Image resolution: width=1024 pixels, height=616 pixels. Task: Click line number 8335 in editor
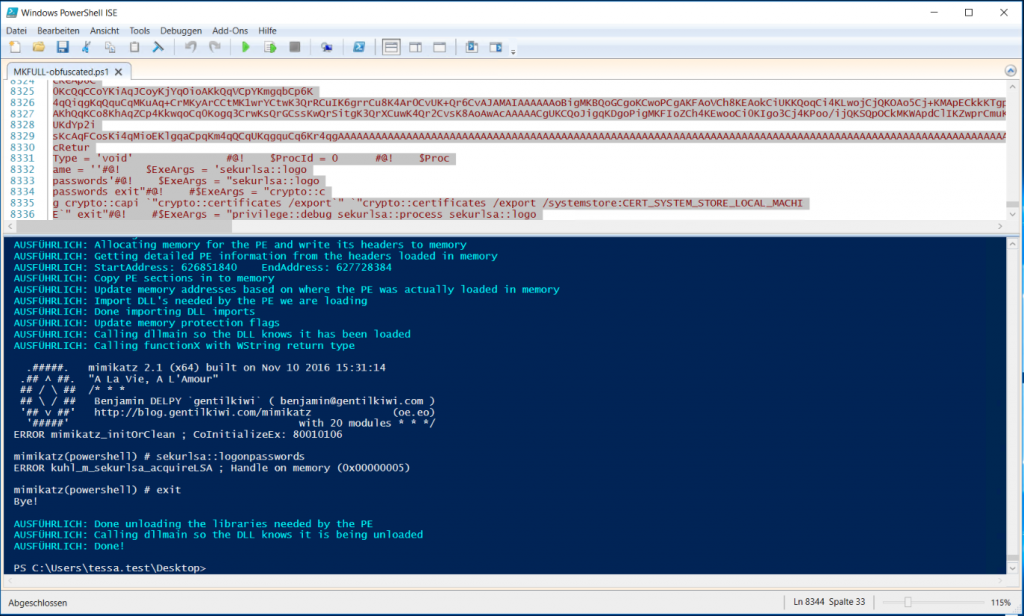(22, 203)
